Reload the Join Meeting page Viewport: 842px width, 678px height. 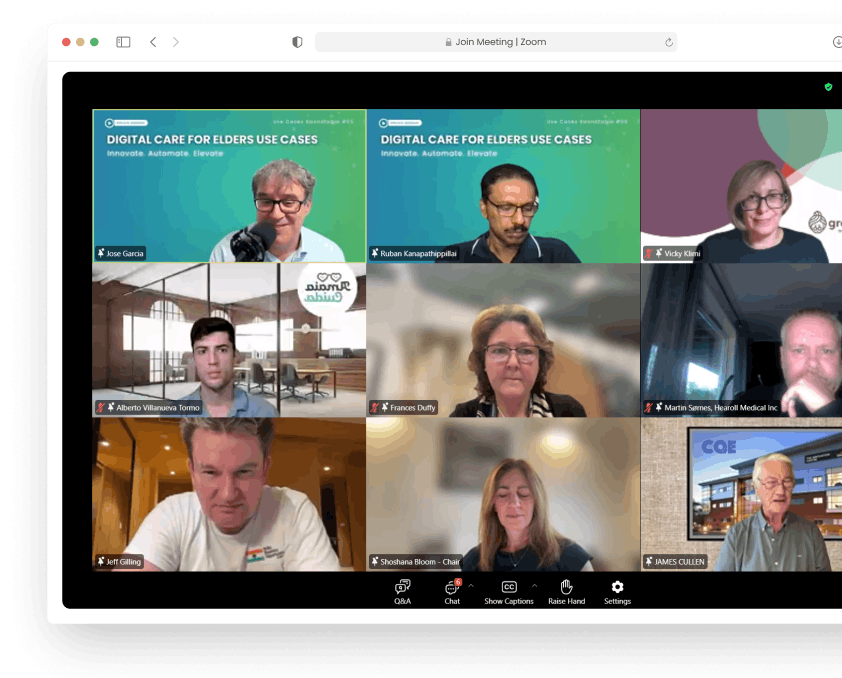[x=668, y=42]
